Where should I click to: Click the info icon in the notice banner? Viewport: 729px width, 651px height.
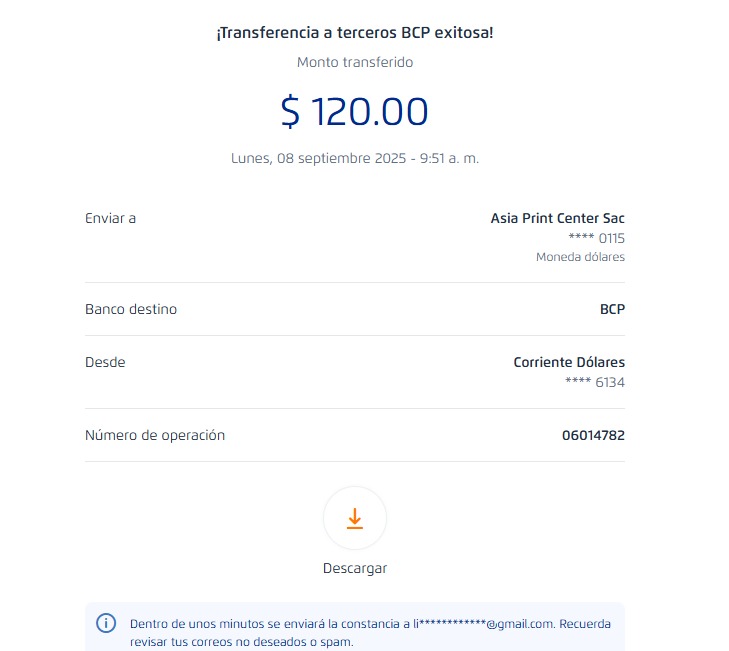tap(106, 623)
